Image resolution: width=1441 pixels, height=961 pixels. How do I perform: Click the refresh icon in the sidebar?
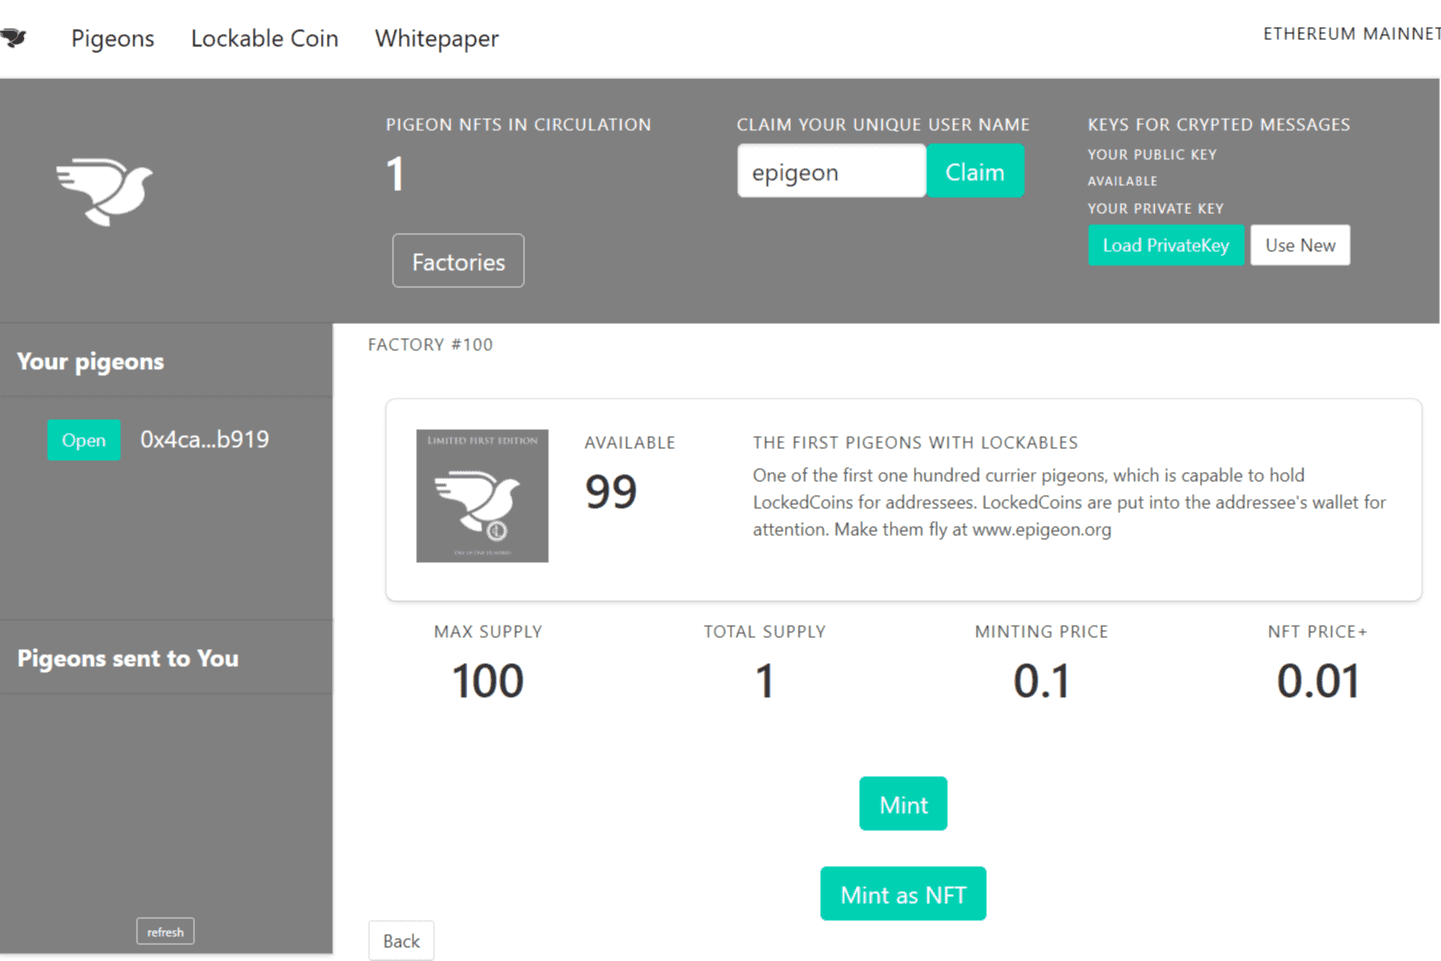[165, 931]
